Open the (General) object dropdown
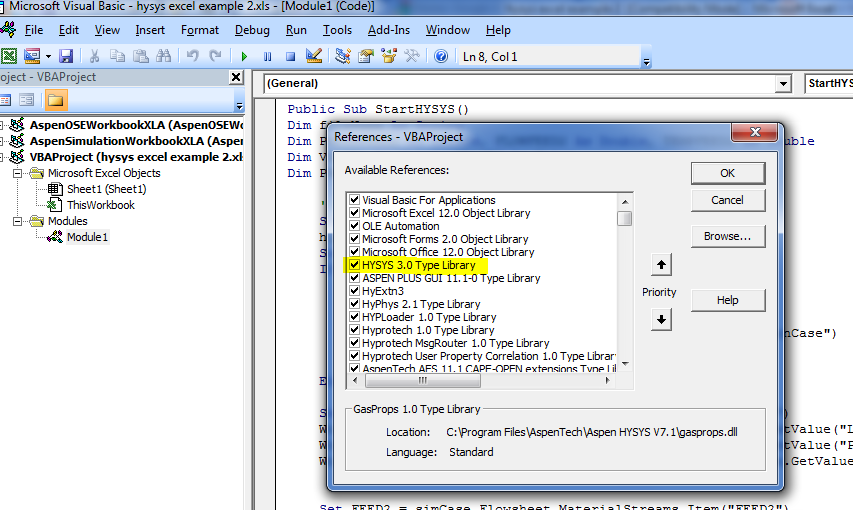The width and height of the screenshot is (853, 510). pyautogui.click(x=783, y=84)
